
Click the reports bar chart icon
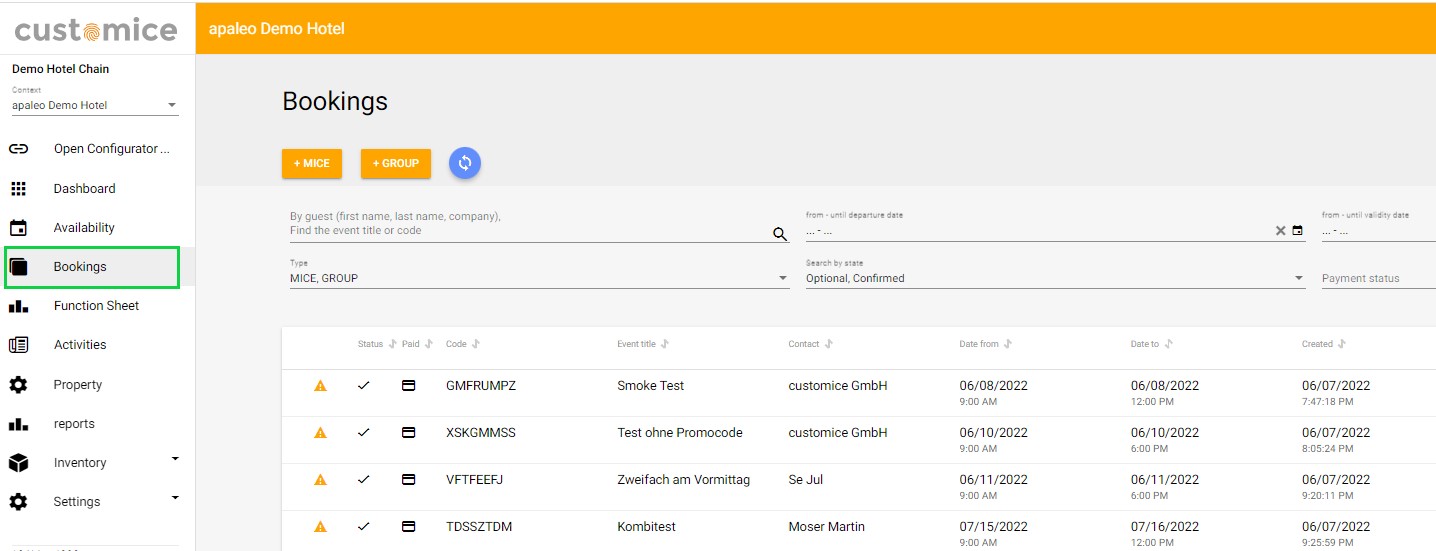tap(18, 424)
